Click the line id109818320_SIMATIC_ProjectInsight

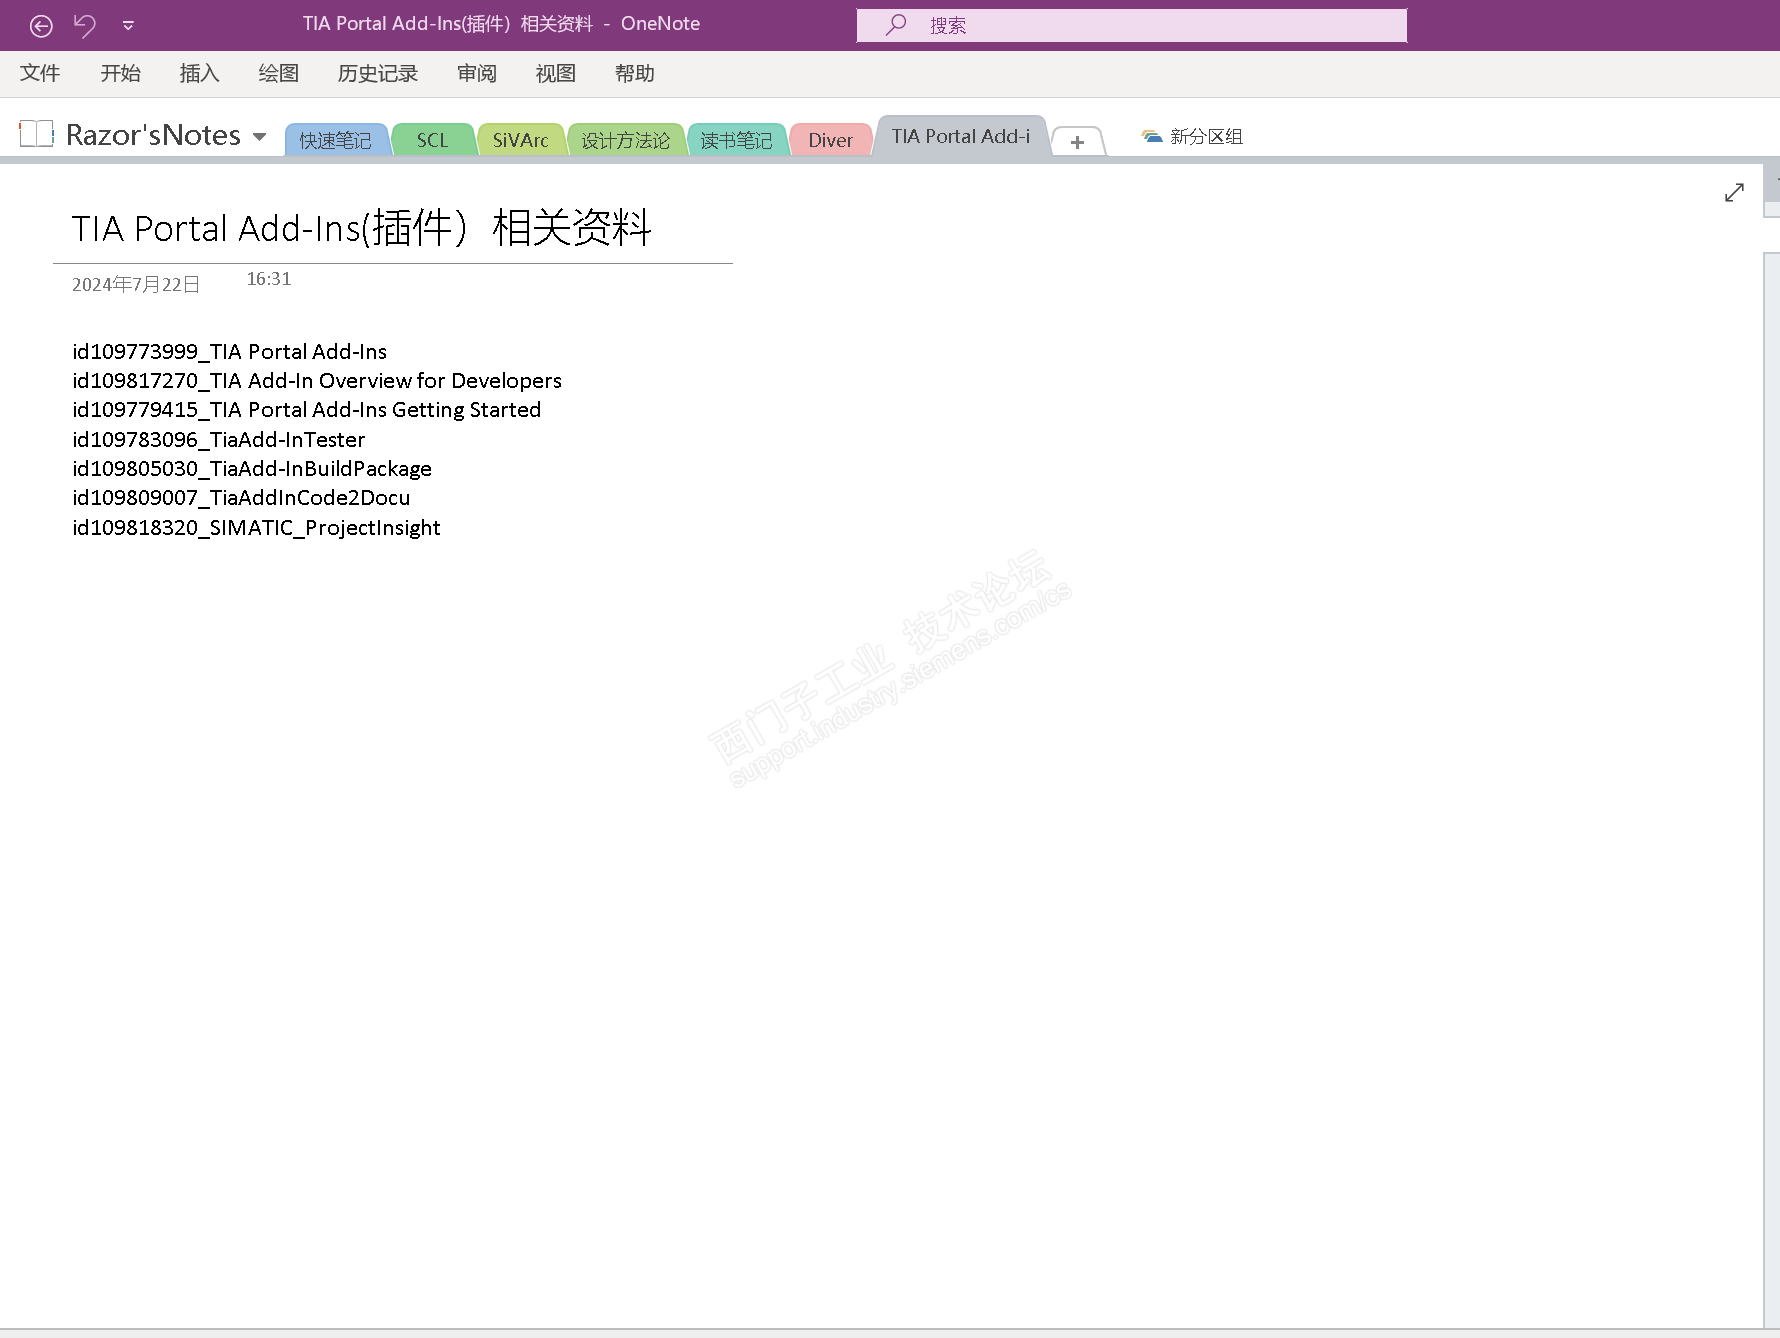pyautogui.click(x=256, y=528)
